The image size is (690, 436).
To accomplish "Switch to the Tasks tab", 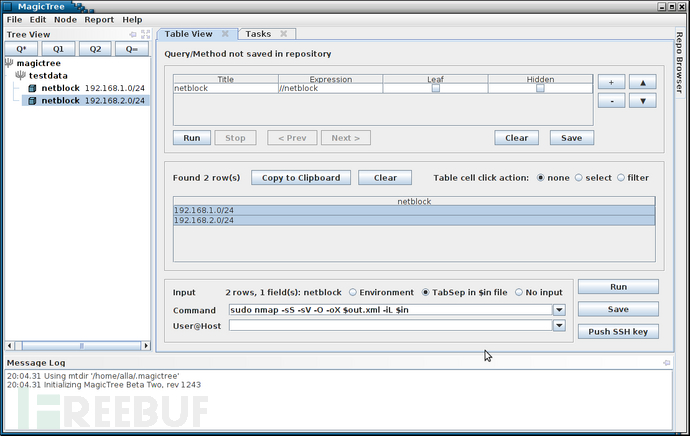I will pos(258,34).
